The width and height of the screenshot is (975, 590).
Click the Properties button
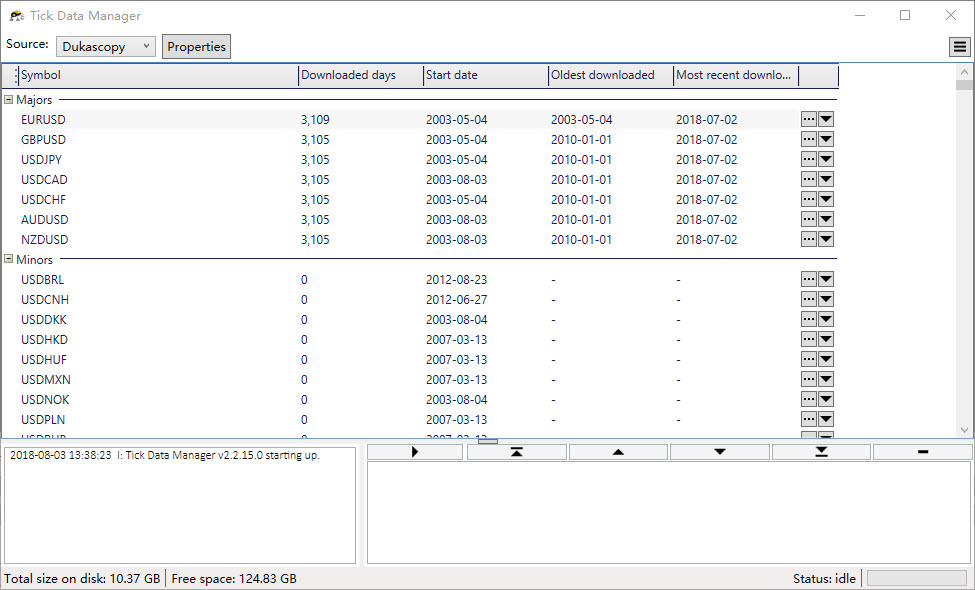[196, 47]
